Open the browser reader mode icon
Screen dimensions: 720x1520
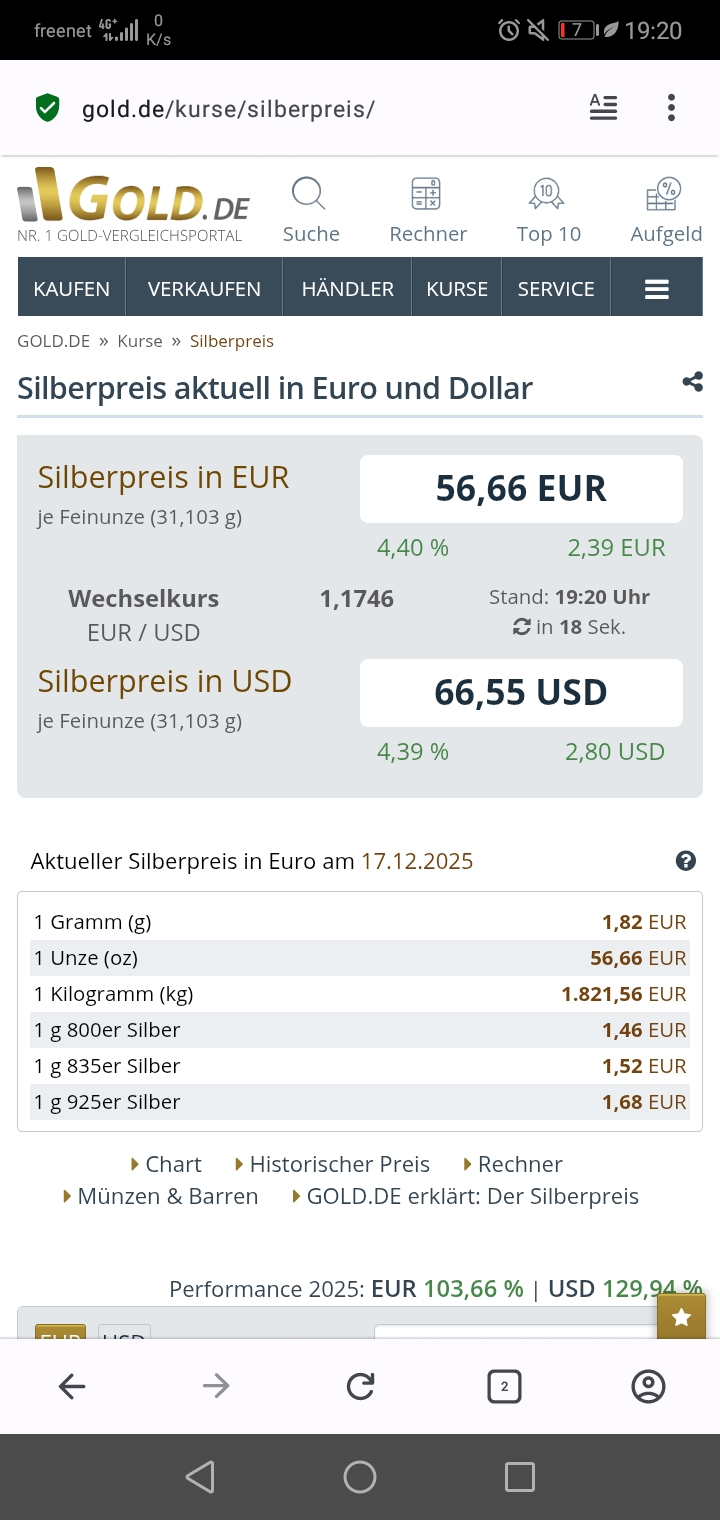point(603,108)
